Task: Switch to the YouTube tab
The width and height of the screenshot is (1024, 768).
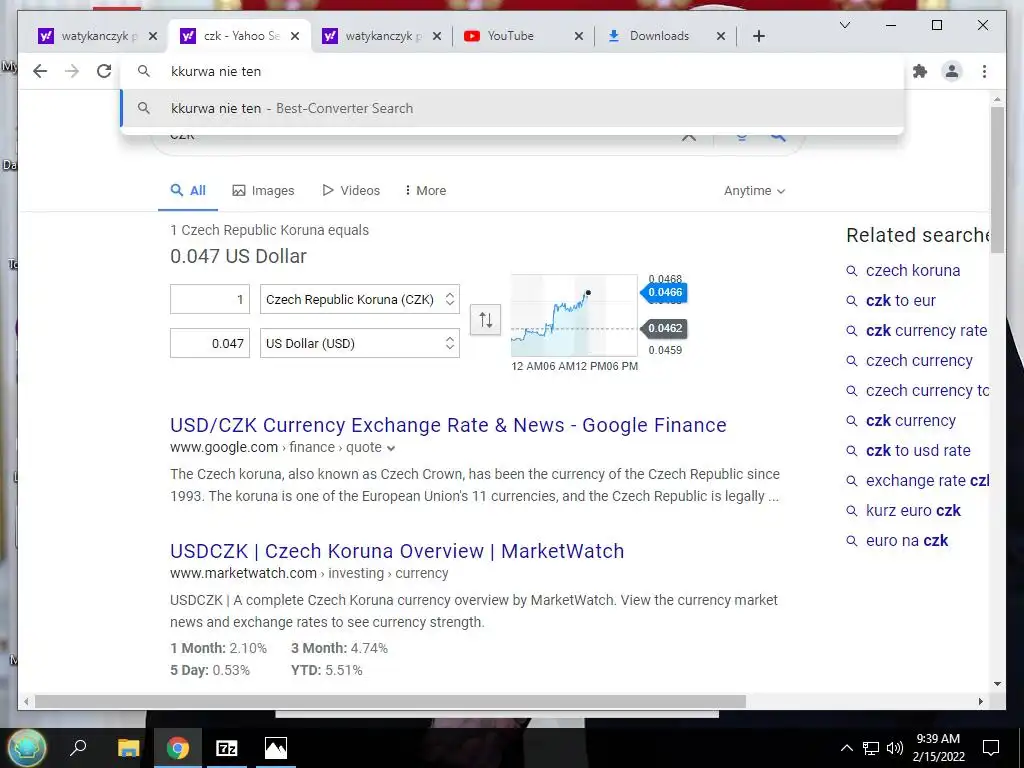Action: (x=510, y=36)
